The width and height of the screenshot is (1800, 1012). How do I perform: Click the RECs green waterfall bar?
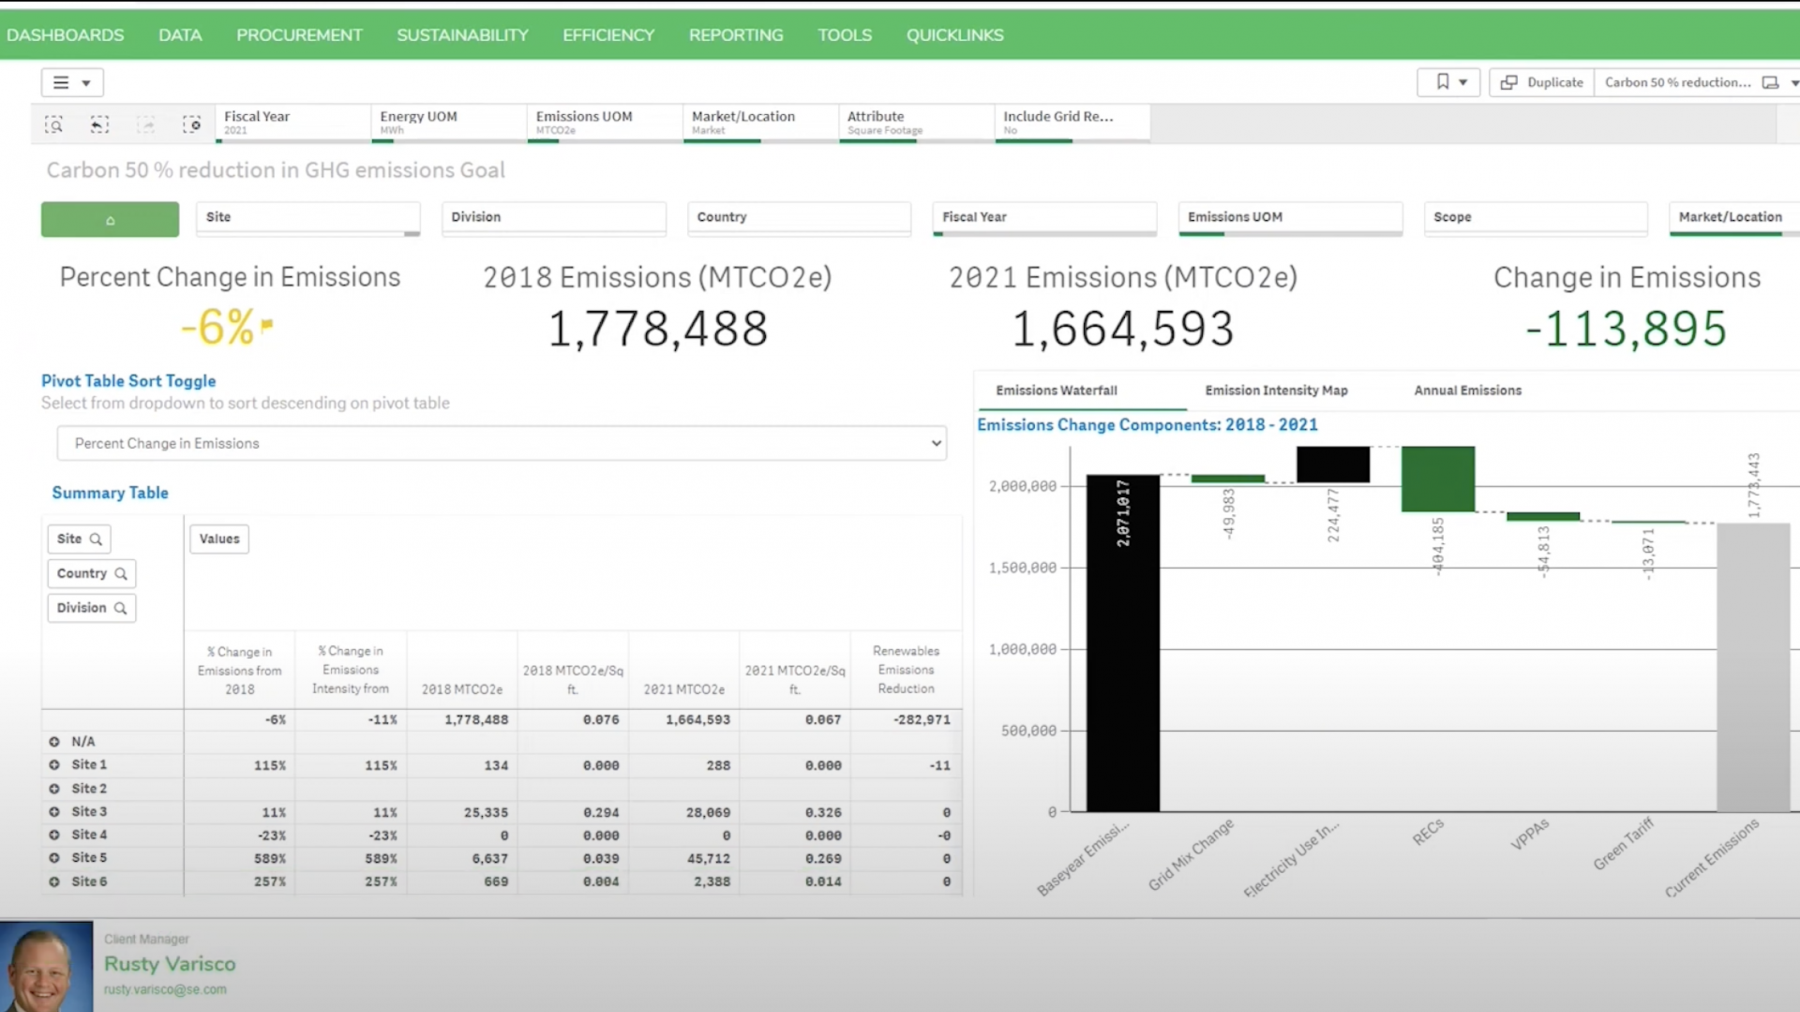pos(1437,479)
